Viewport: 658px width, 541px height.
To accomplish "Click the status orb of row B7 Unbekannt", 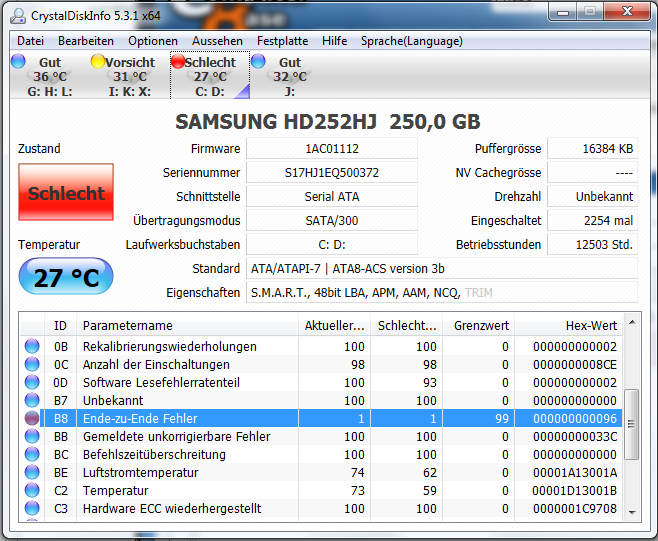I will [32, 400].
